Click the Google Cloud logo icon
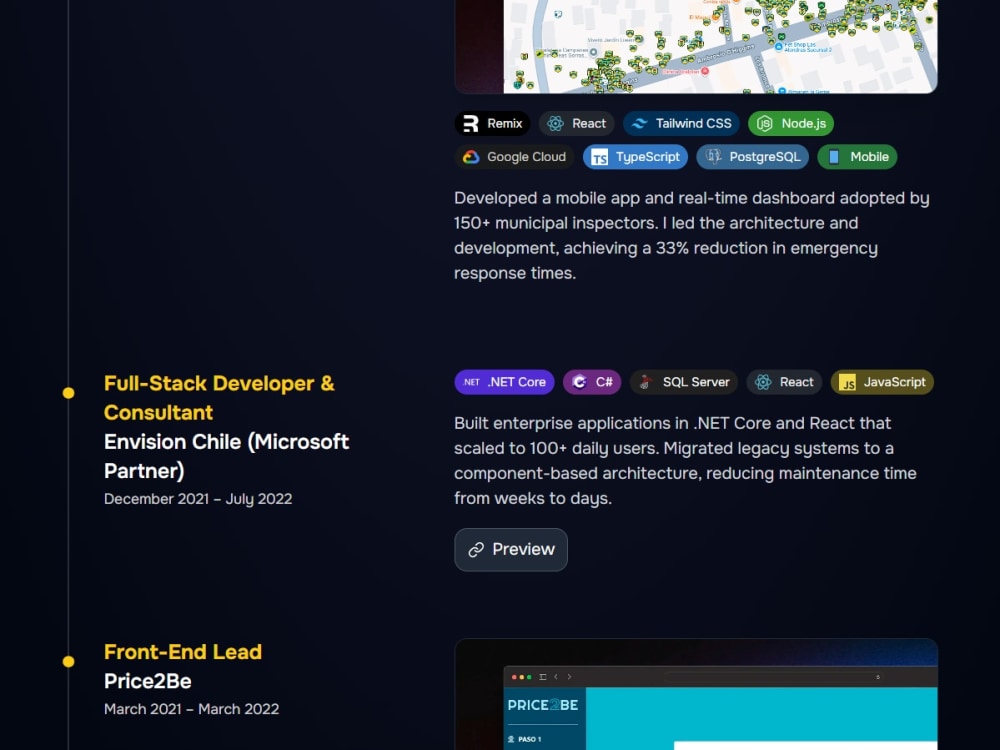Viewport: 1000px width, 750px height. coord(471,157)
